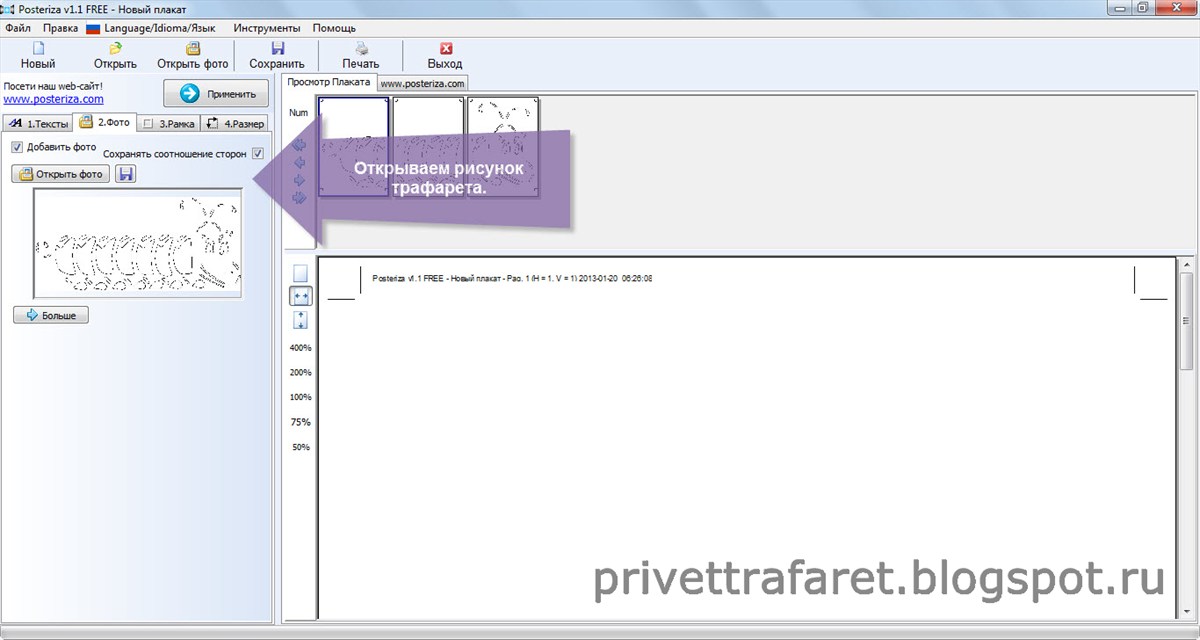Screen dimensions: 1200x640
Task: Click the Больше button
Action: [x=51, y=315]
